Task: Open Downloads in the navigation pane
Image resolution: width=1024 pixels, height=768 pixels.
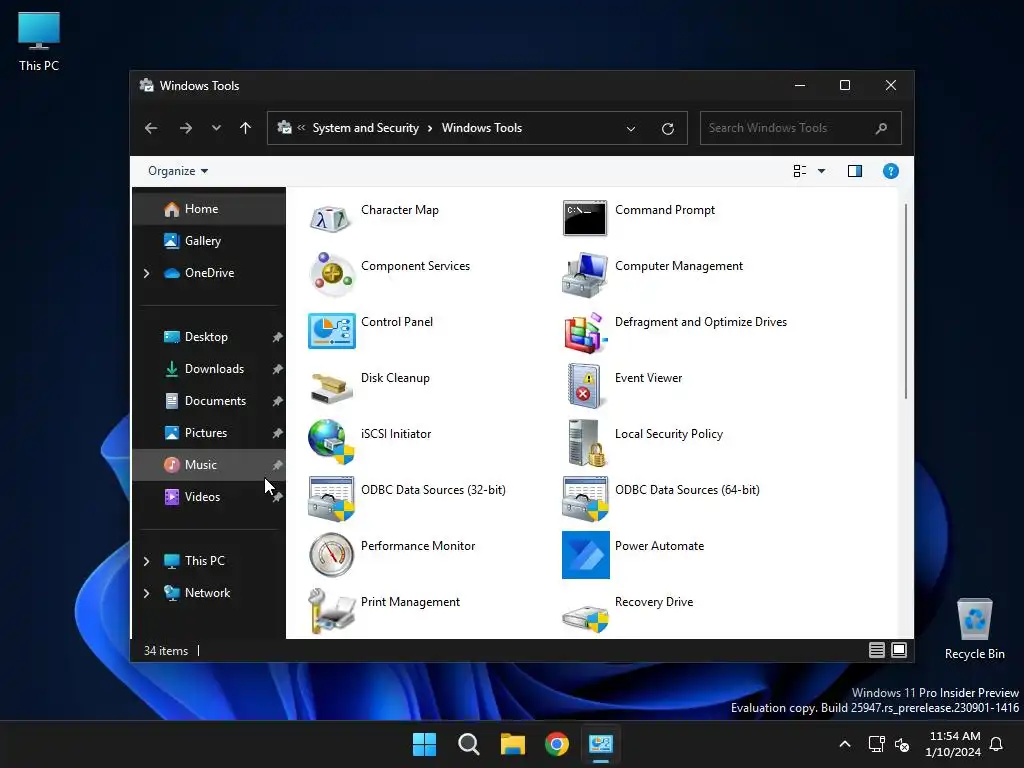Action: coord(208,369)
